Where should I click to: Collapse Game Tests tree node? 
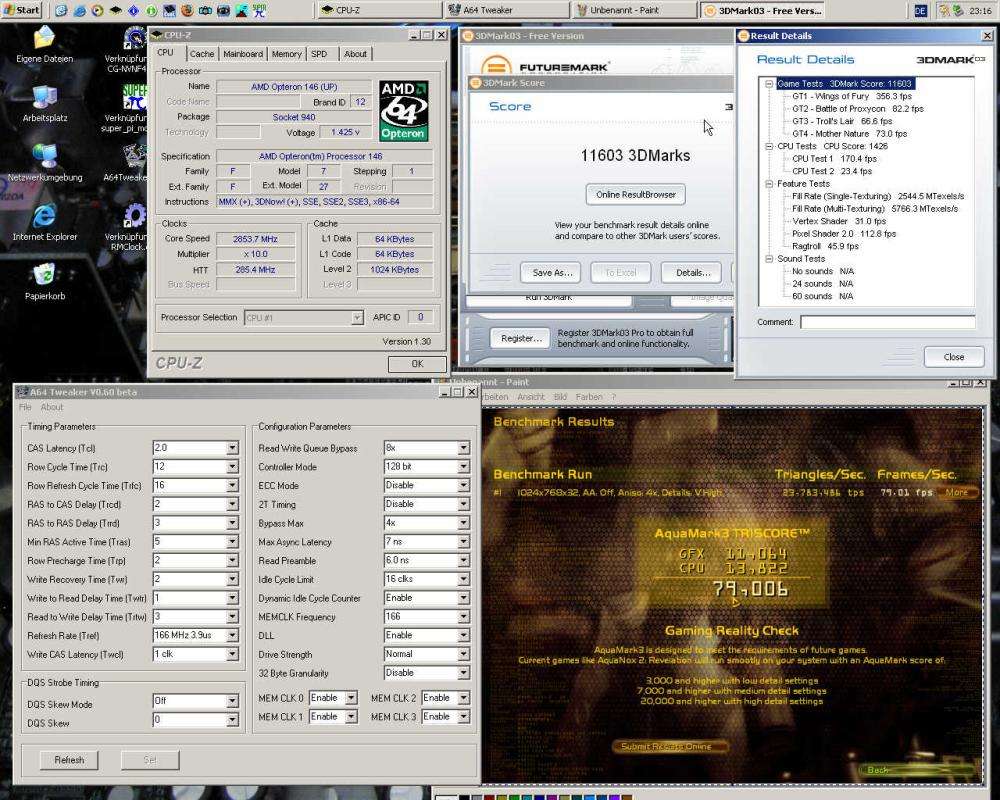769,84
